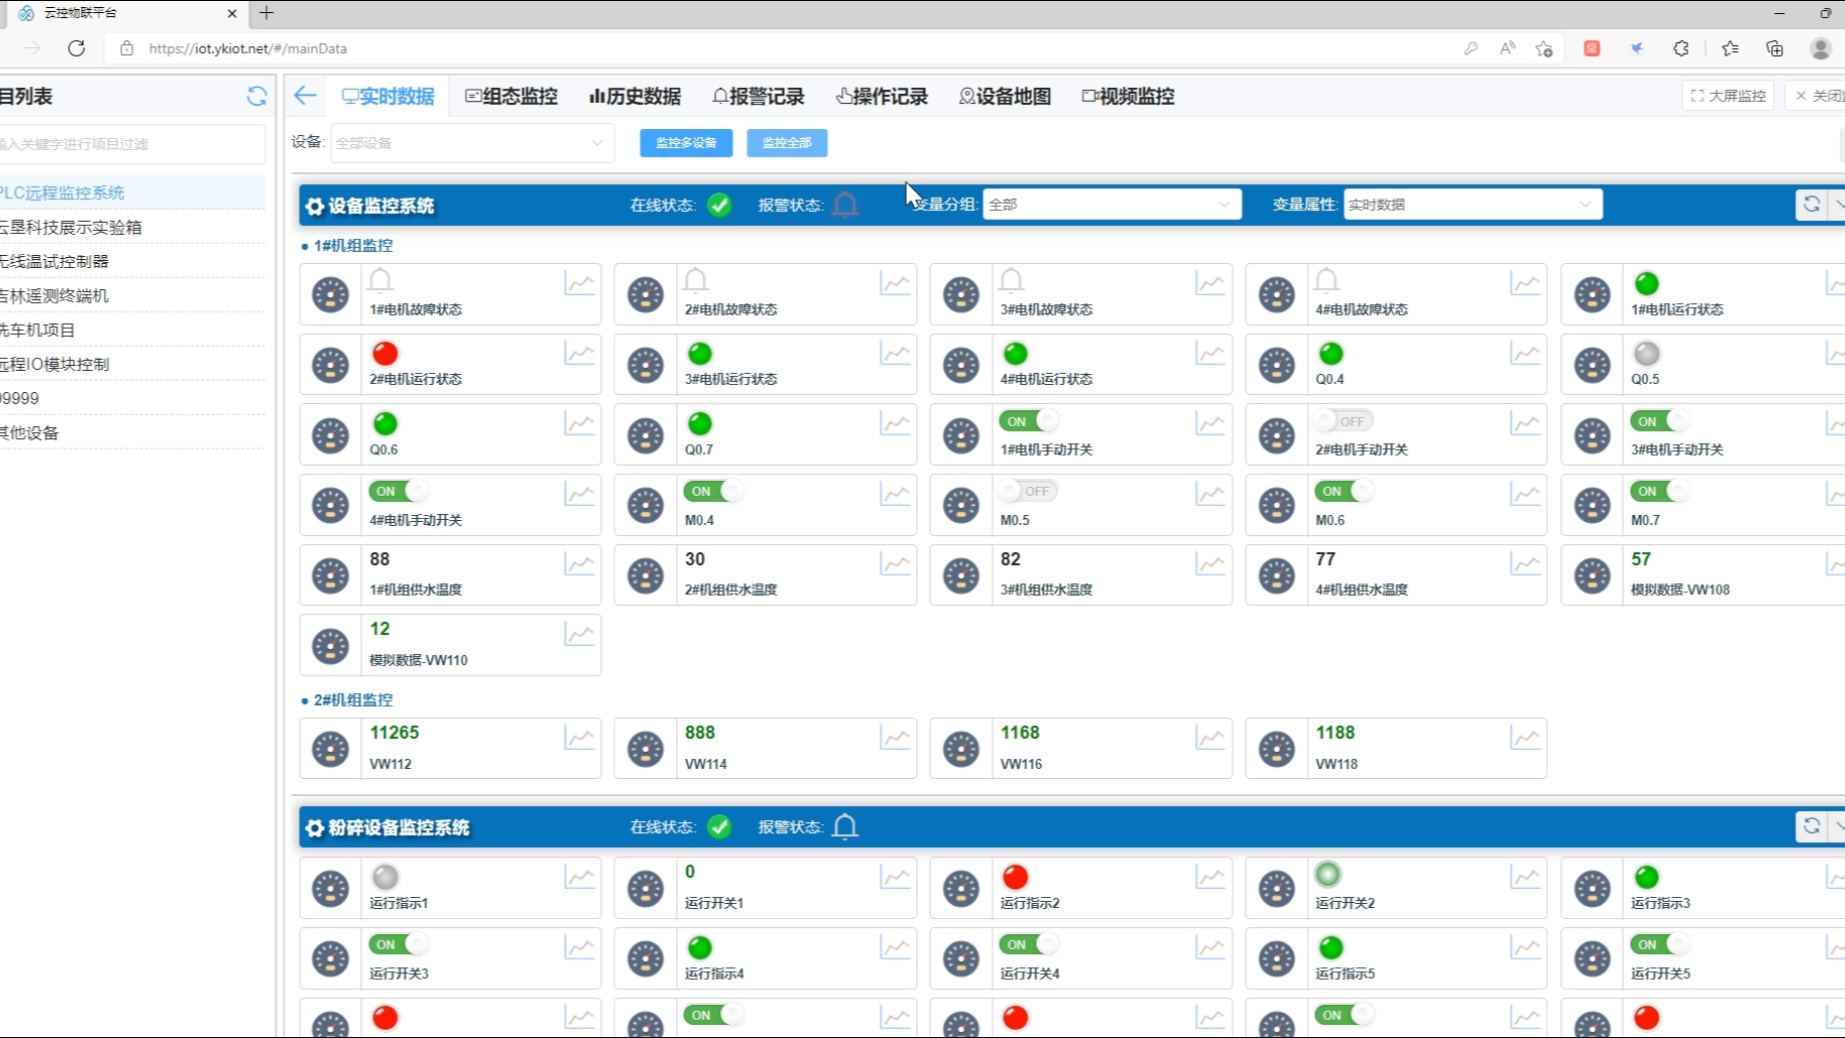The height and width of the screenshot is (1038, 1845).
Task: Toggle 3#电机手动开关 switch
Action: pos(1659,421)
